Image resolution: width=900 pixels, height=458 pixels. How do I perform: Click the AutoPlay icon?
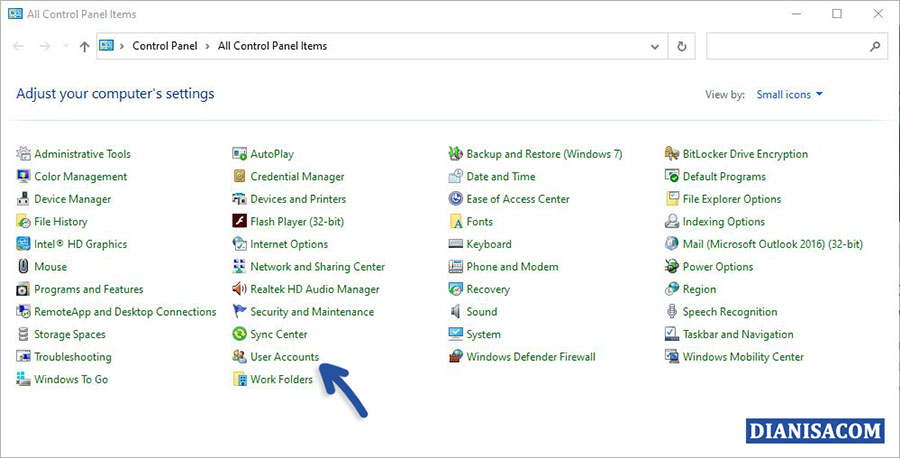pyautogui.click(x=239, y=154)
